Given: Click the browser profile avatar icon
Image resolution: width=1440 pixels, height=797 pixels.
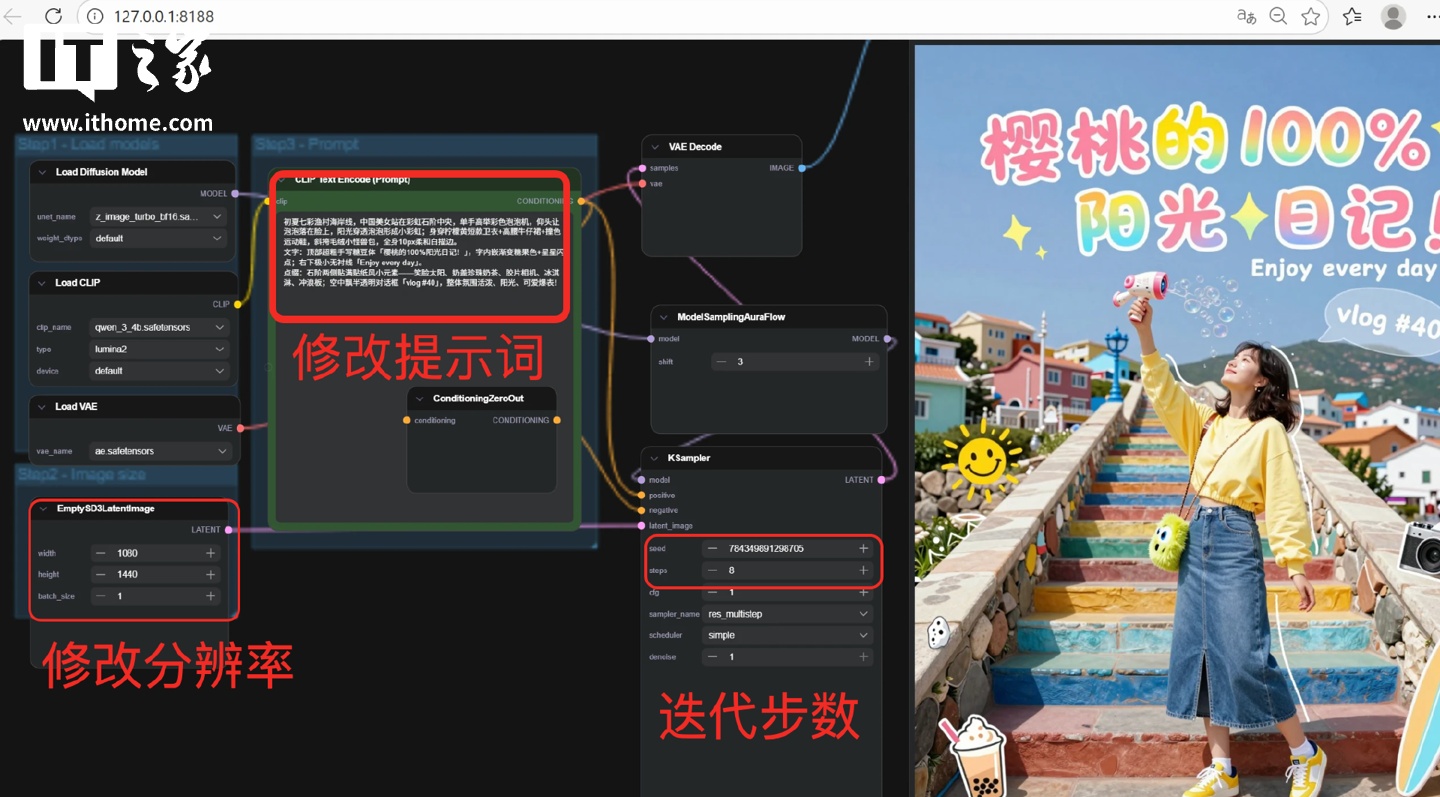Looking at the screenshot, I should pos(1393,16).
